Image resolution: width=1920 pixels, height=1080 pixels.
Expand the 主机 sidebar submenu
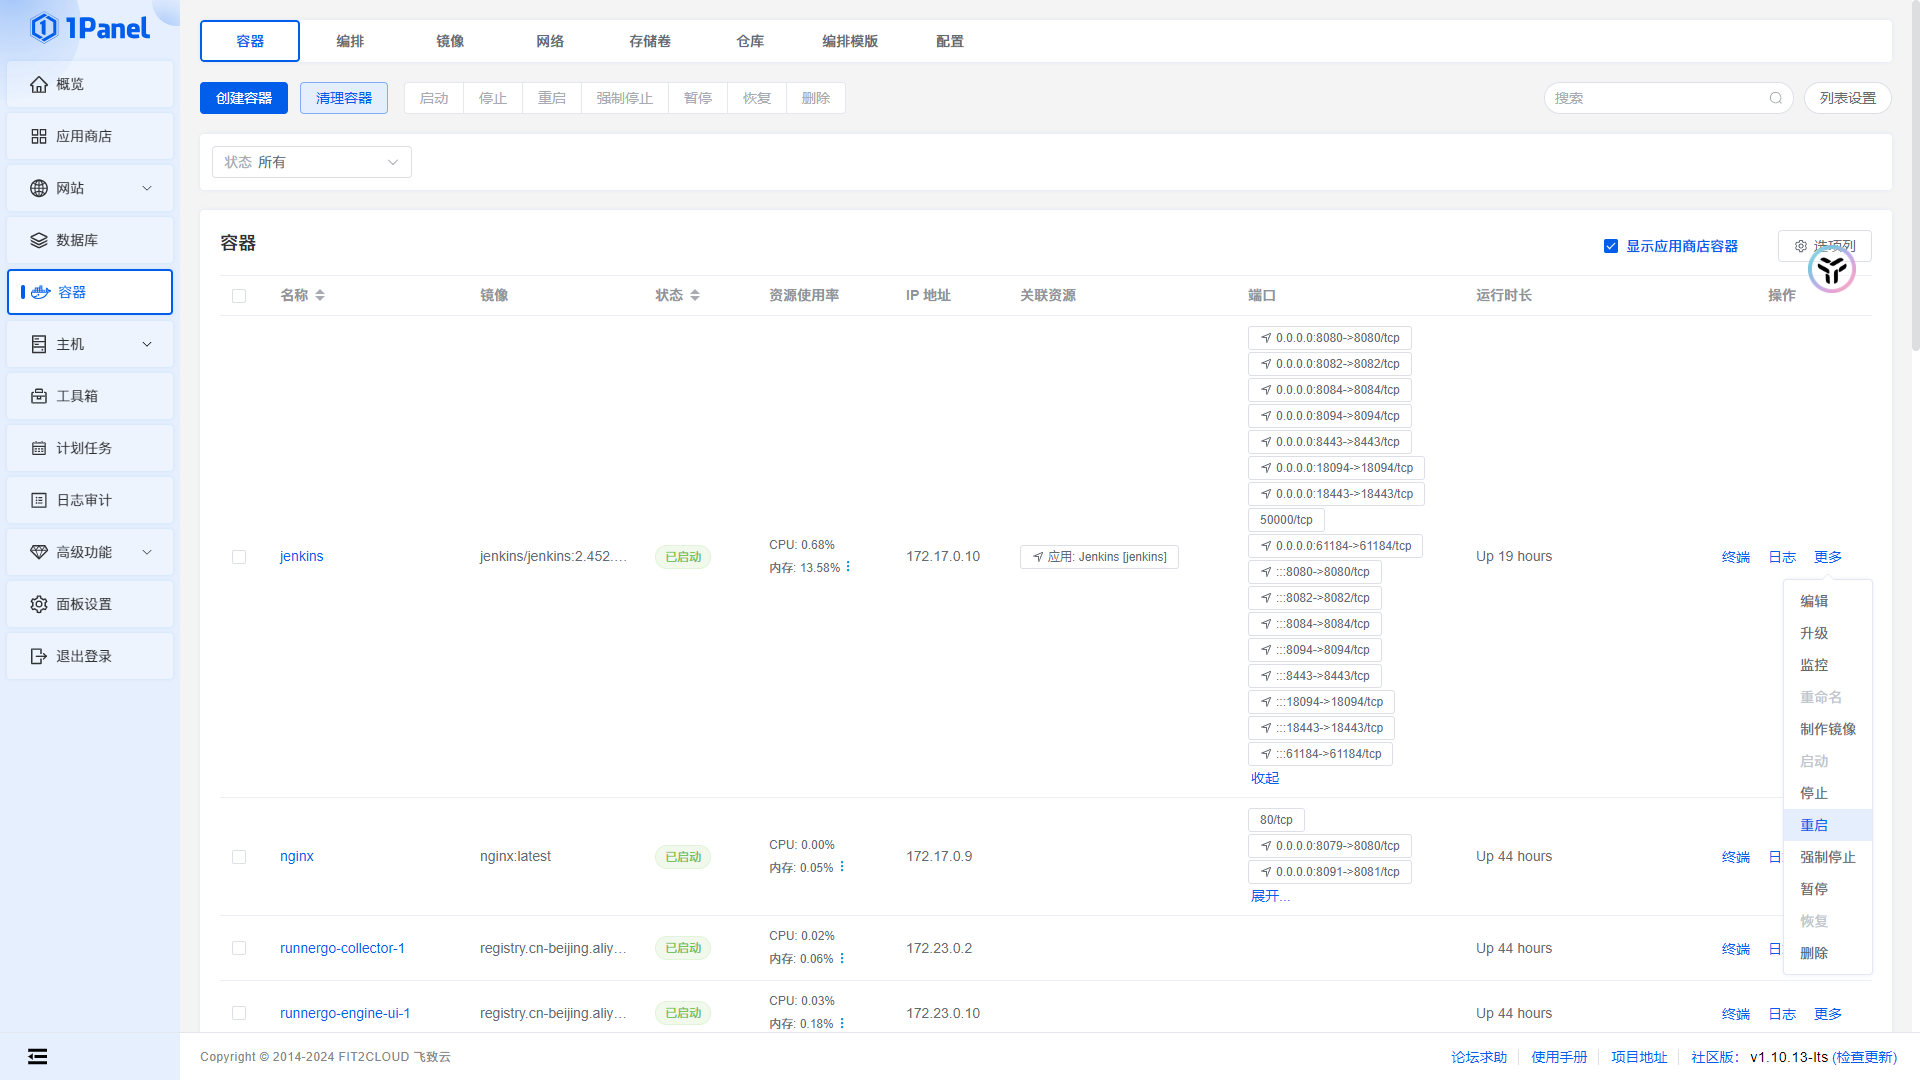pos(147,344)
